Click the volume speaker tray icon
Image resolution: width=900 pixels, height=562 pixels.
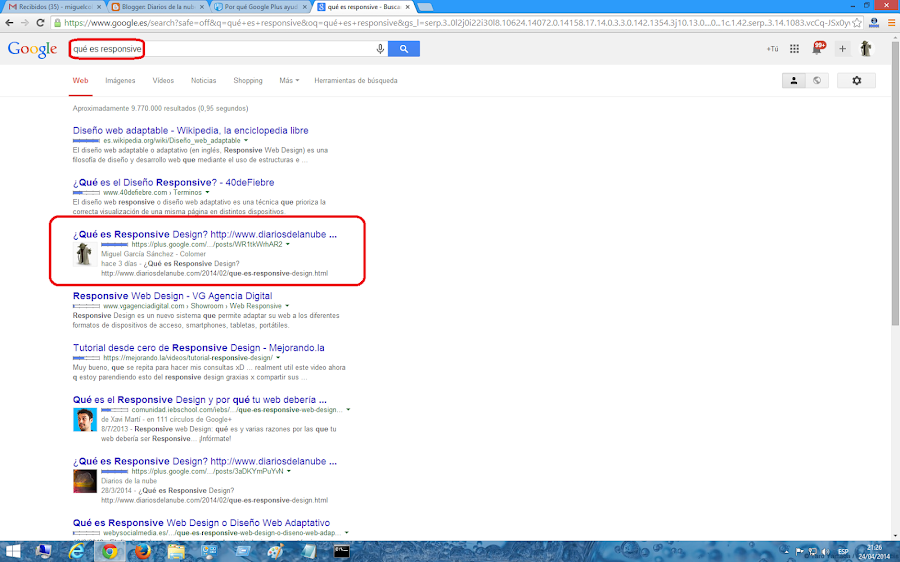825,552
